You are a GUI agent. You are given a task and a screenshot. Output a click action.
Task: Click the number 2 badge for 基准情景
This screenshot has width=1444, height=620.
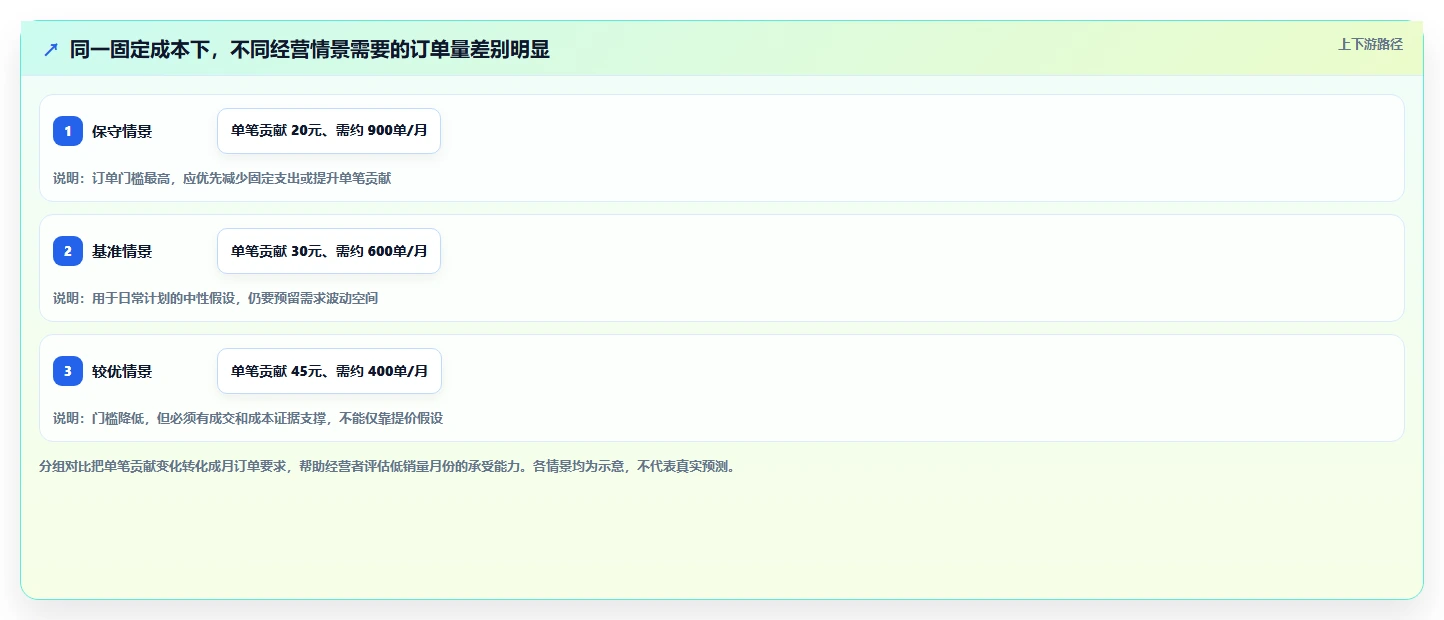(x=68, y=251)
